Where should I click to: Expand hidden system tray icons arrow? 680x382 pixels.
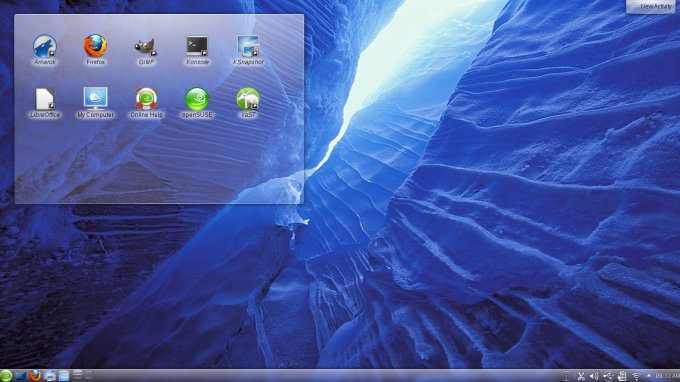[649, 375]
